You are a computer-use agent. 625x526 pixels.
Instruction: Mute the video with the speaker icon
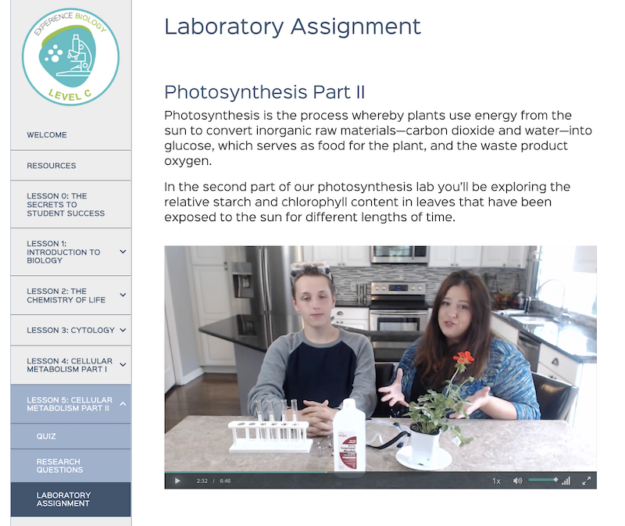click(518, 481)
